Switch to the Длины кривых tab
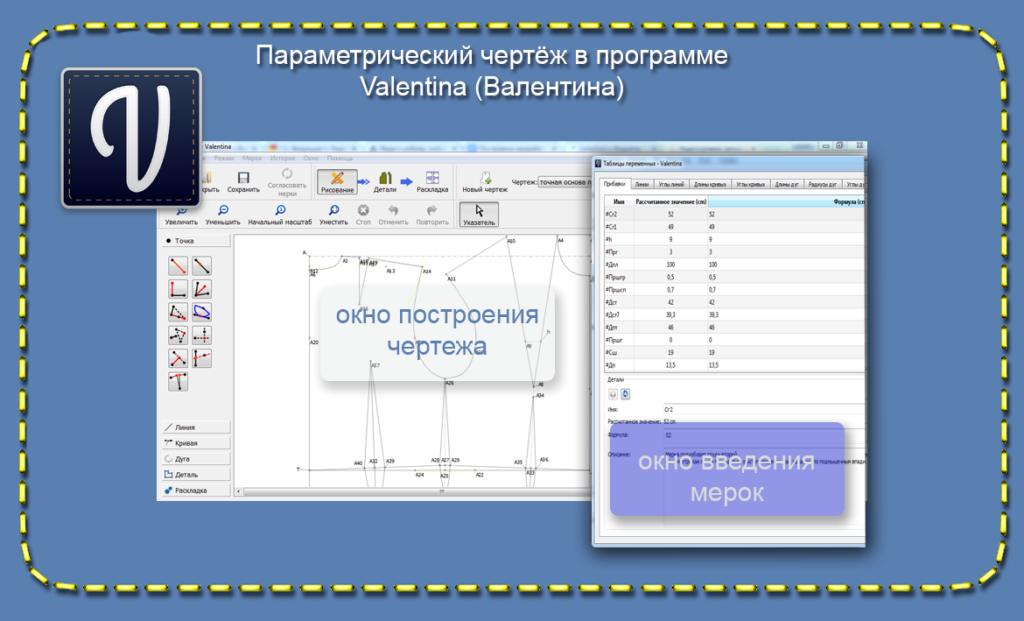 (x=710, y=184)
